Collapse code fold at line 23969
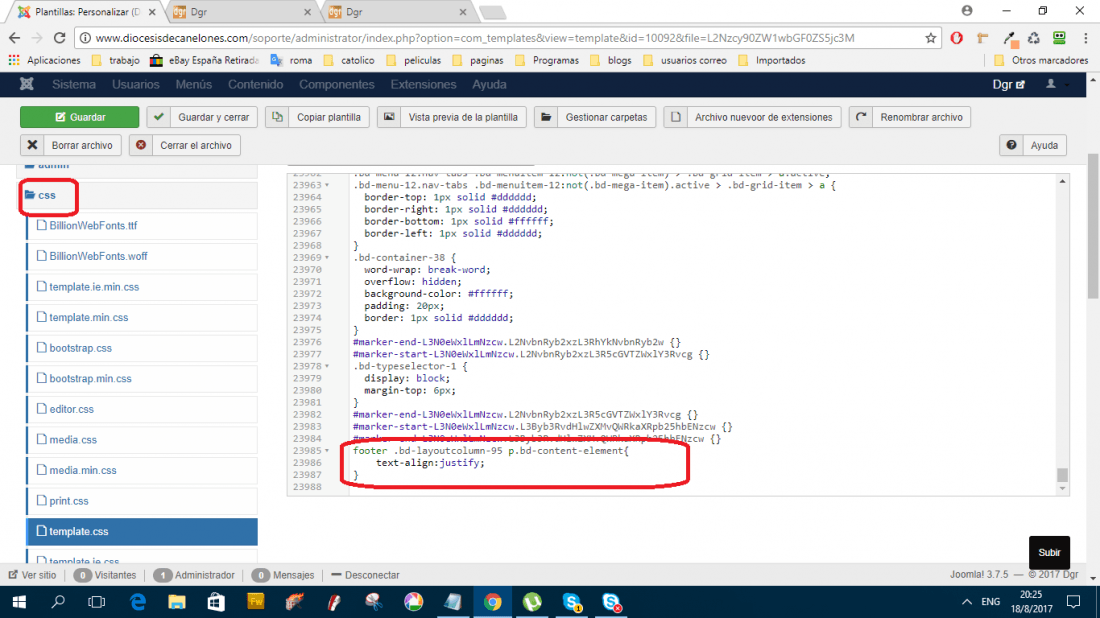This screenshot has width=1100, height=618. pyautogui.click(x=327, y=257)
